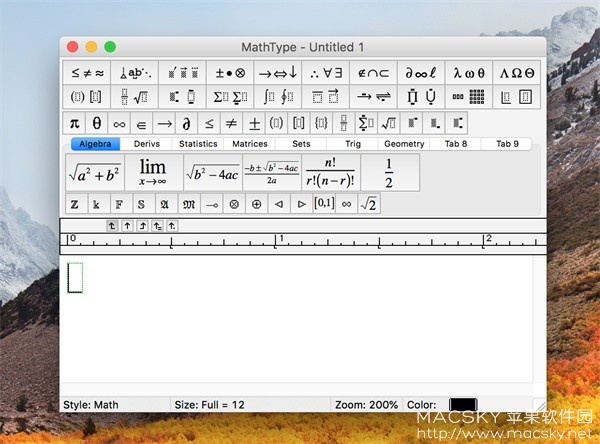This screenshot has width=600, height=444.
Task: Insert less-than-or-equal symbol from small bar
Action: [209, 123]
